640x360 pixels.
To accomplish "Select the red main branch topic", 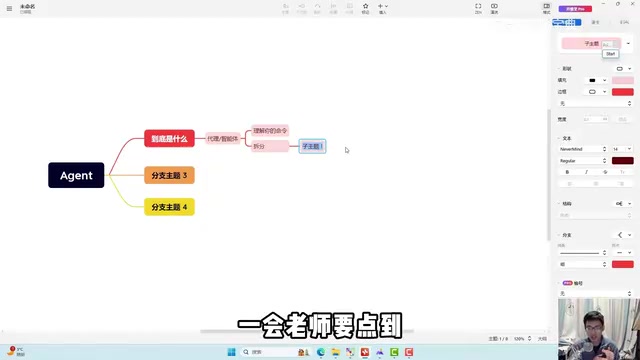I will (x=169, y=138).
